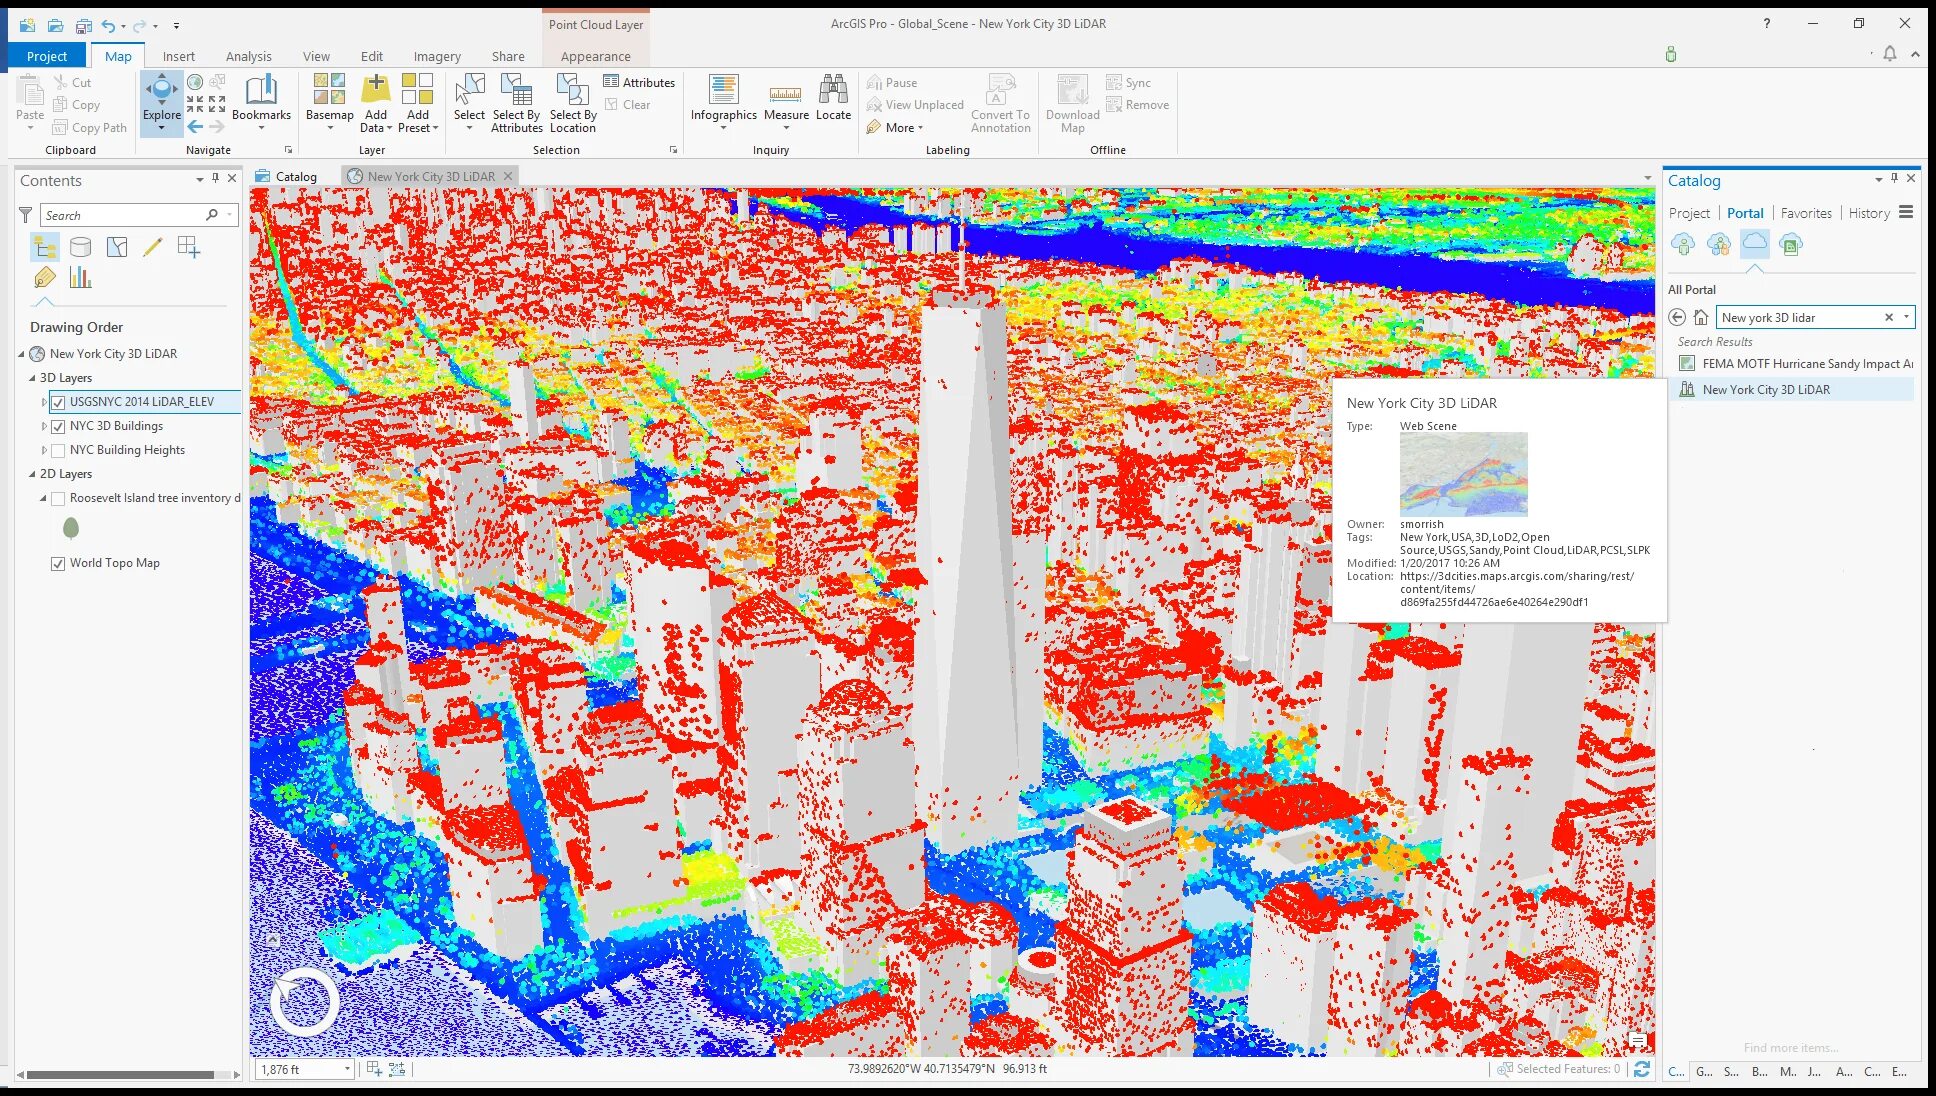The image size is (1936, 1096).
Task: Click the scene navigator compass control
Action: (304, 1001)
